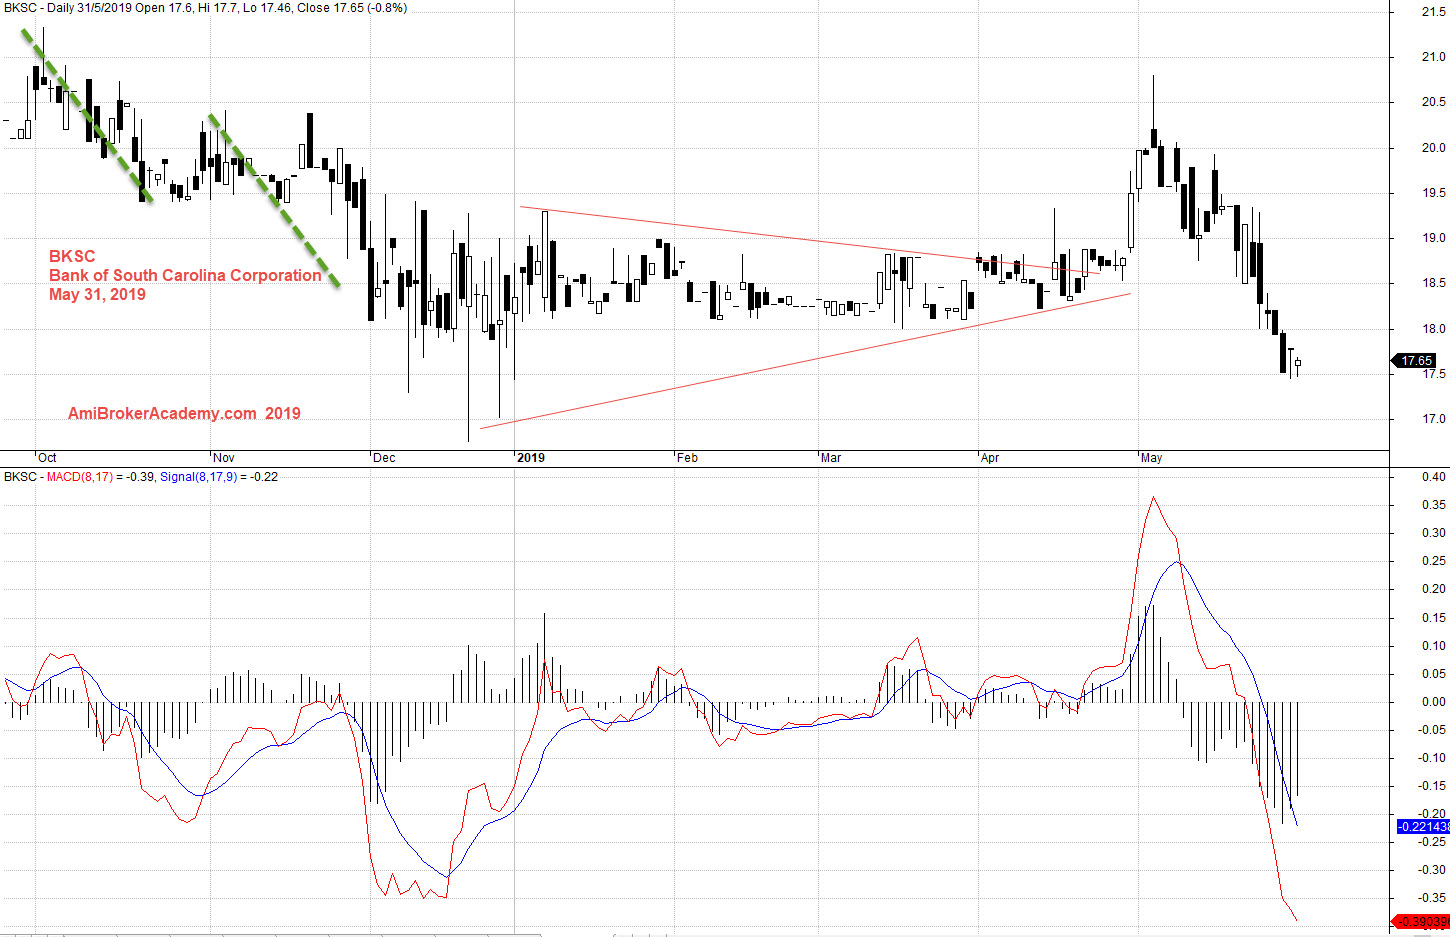Click the 'Nov' time axis label
The width and height of the screenshot is (1450, 937).
click(x=224, y=458)
